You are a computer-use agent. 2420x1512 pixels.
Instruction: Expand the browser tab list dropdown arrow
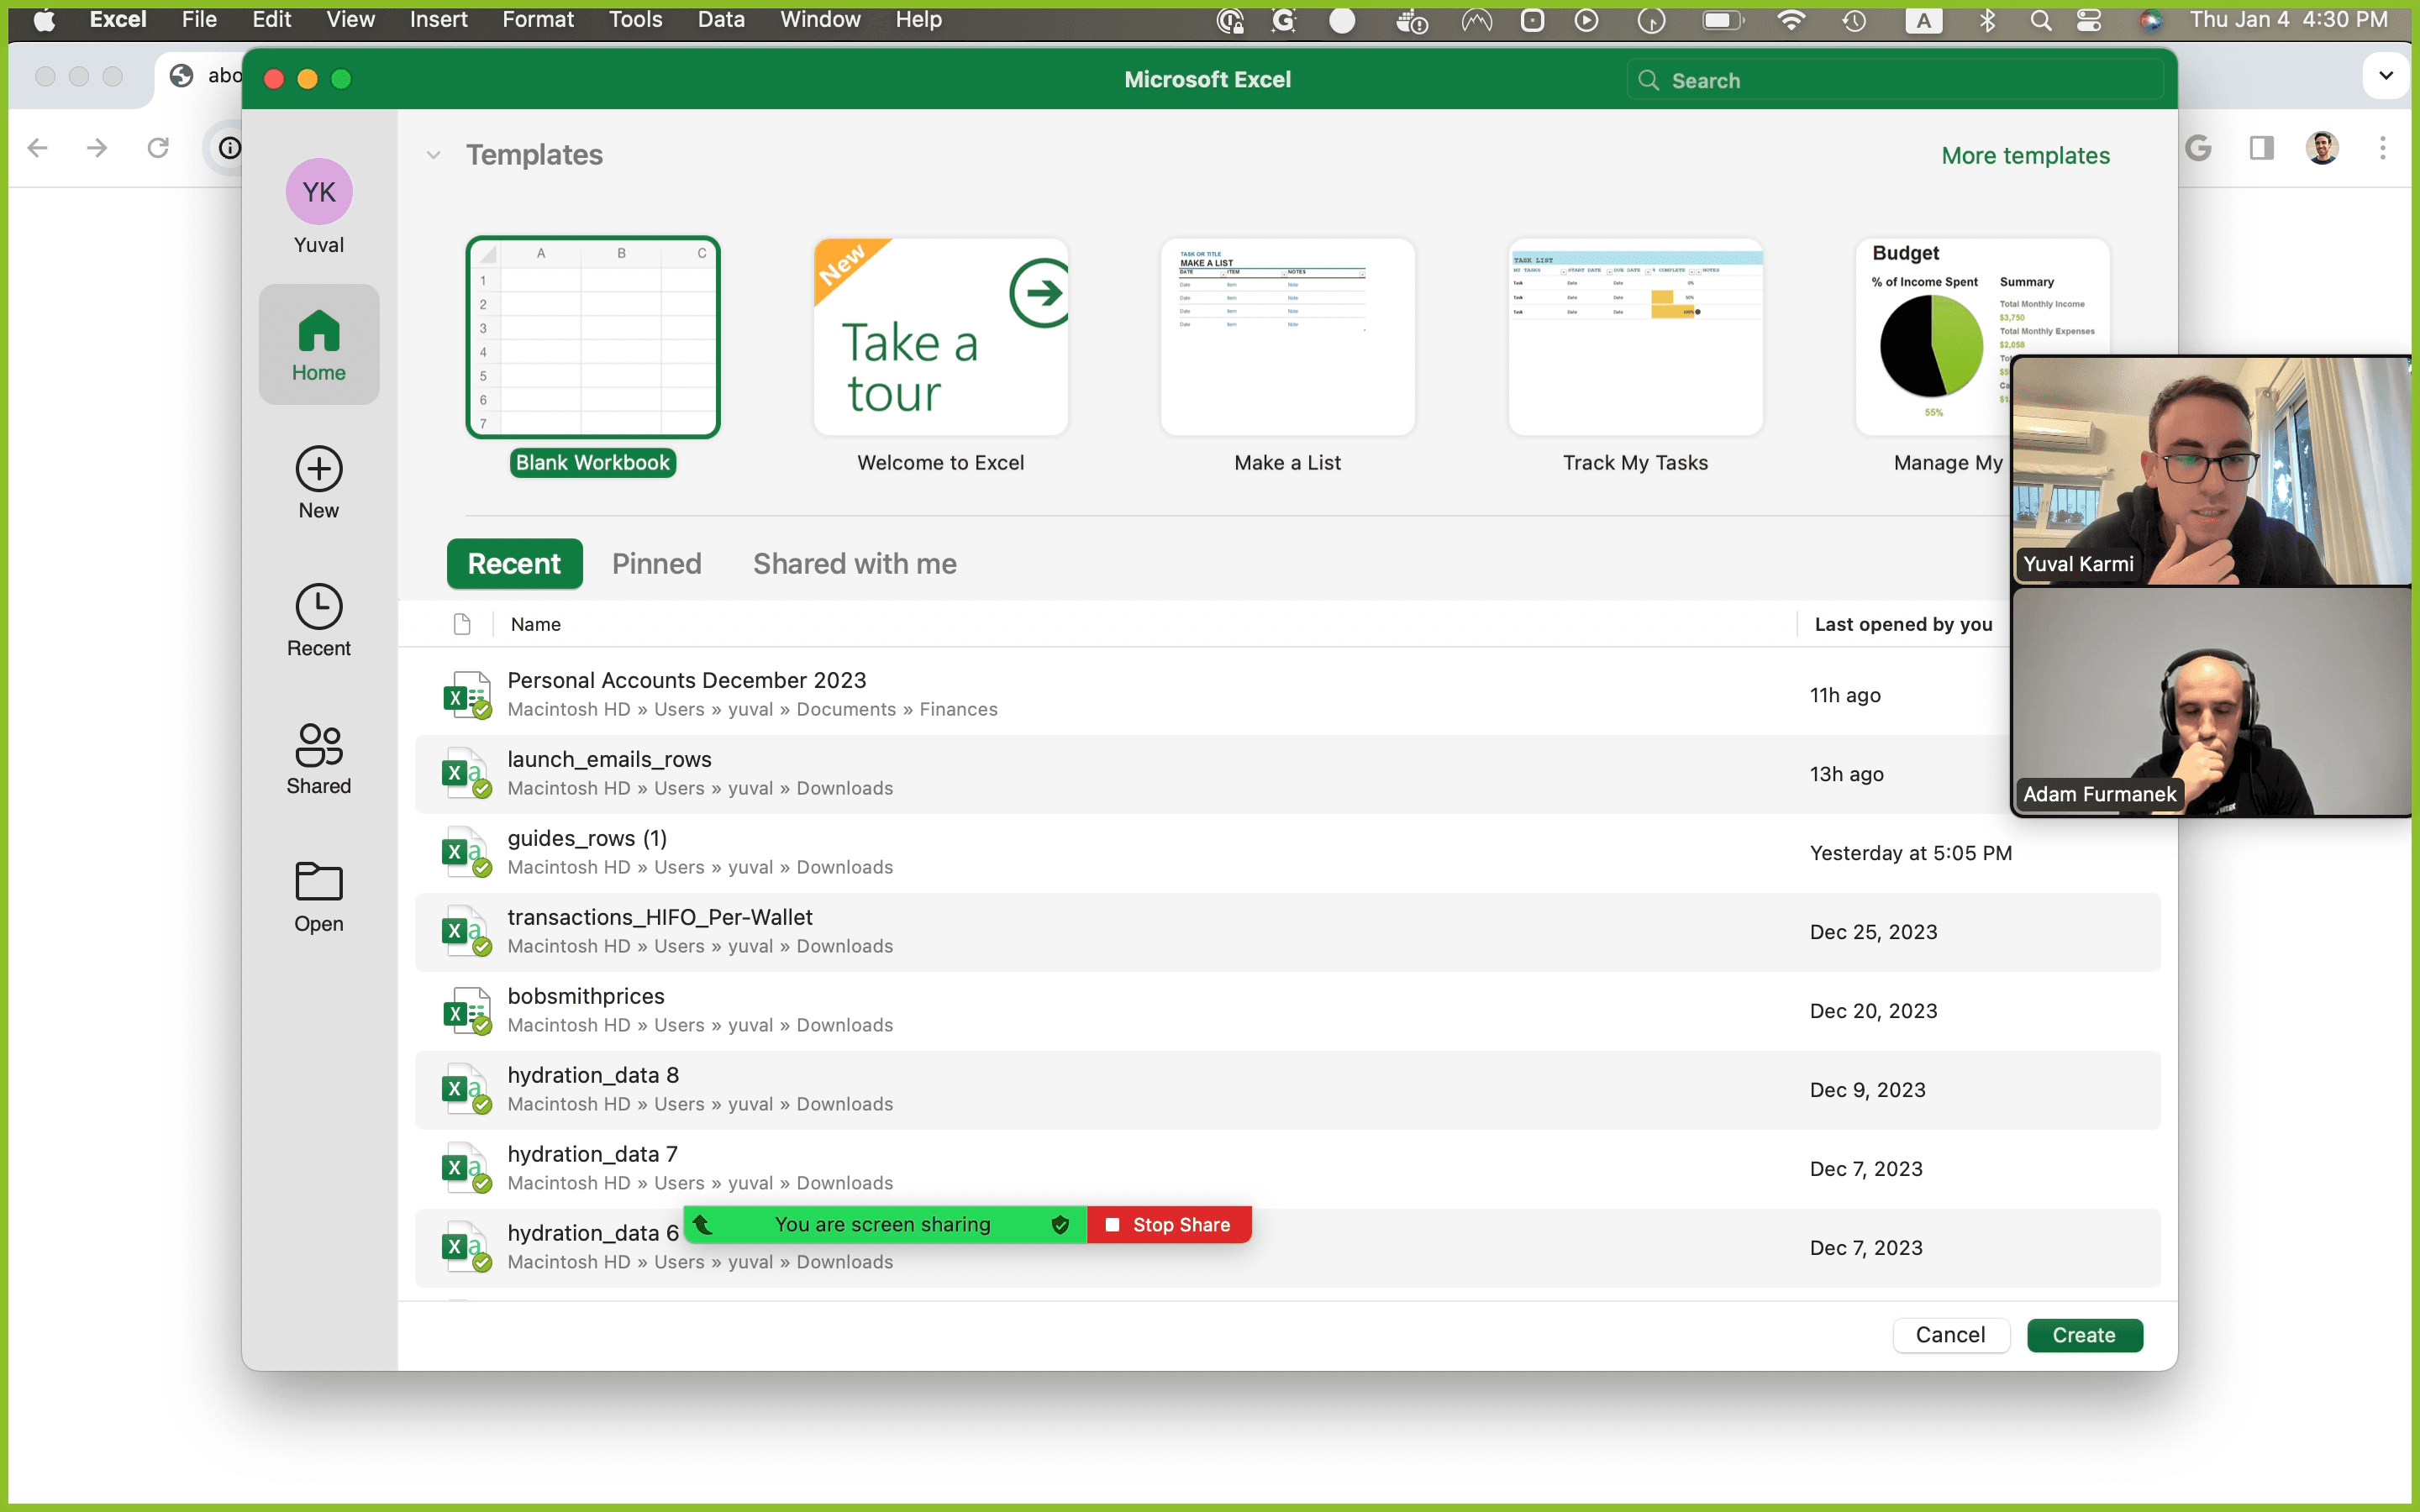point(2386,76)
